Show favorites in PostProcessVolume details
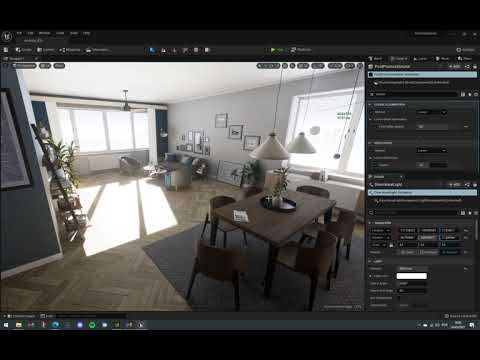 (x=470, y=94)
